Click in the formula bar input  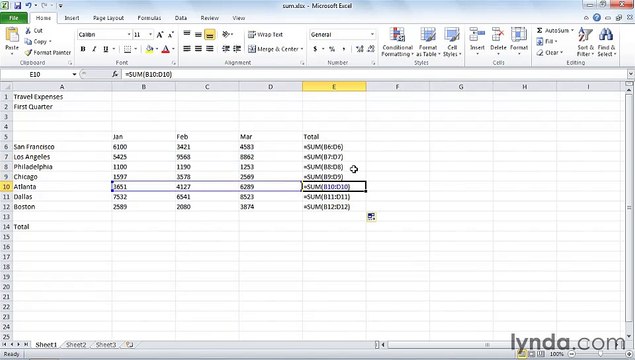(x=375, y=74)
